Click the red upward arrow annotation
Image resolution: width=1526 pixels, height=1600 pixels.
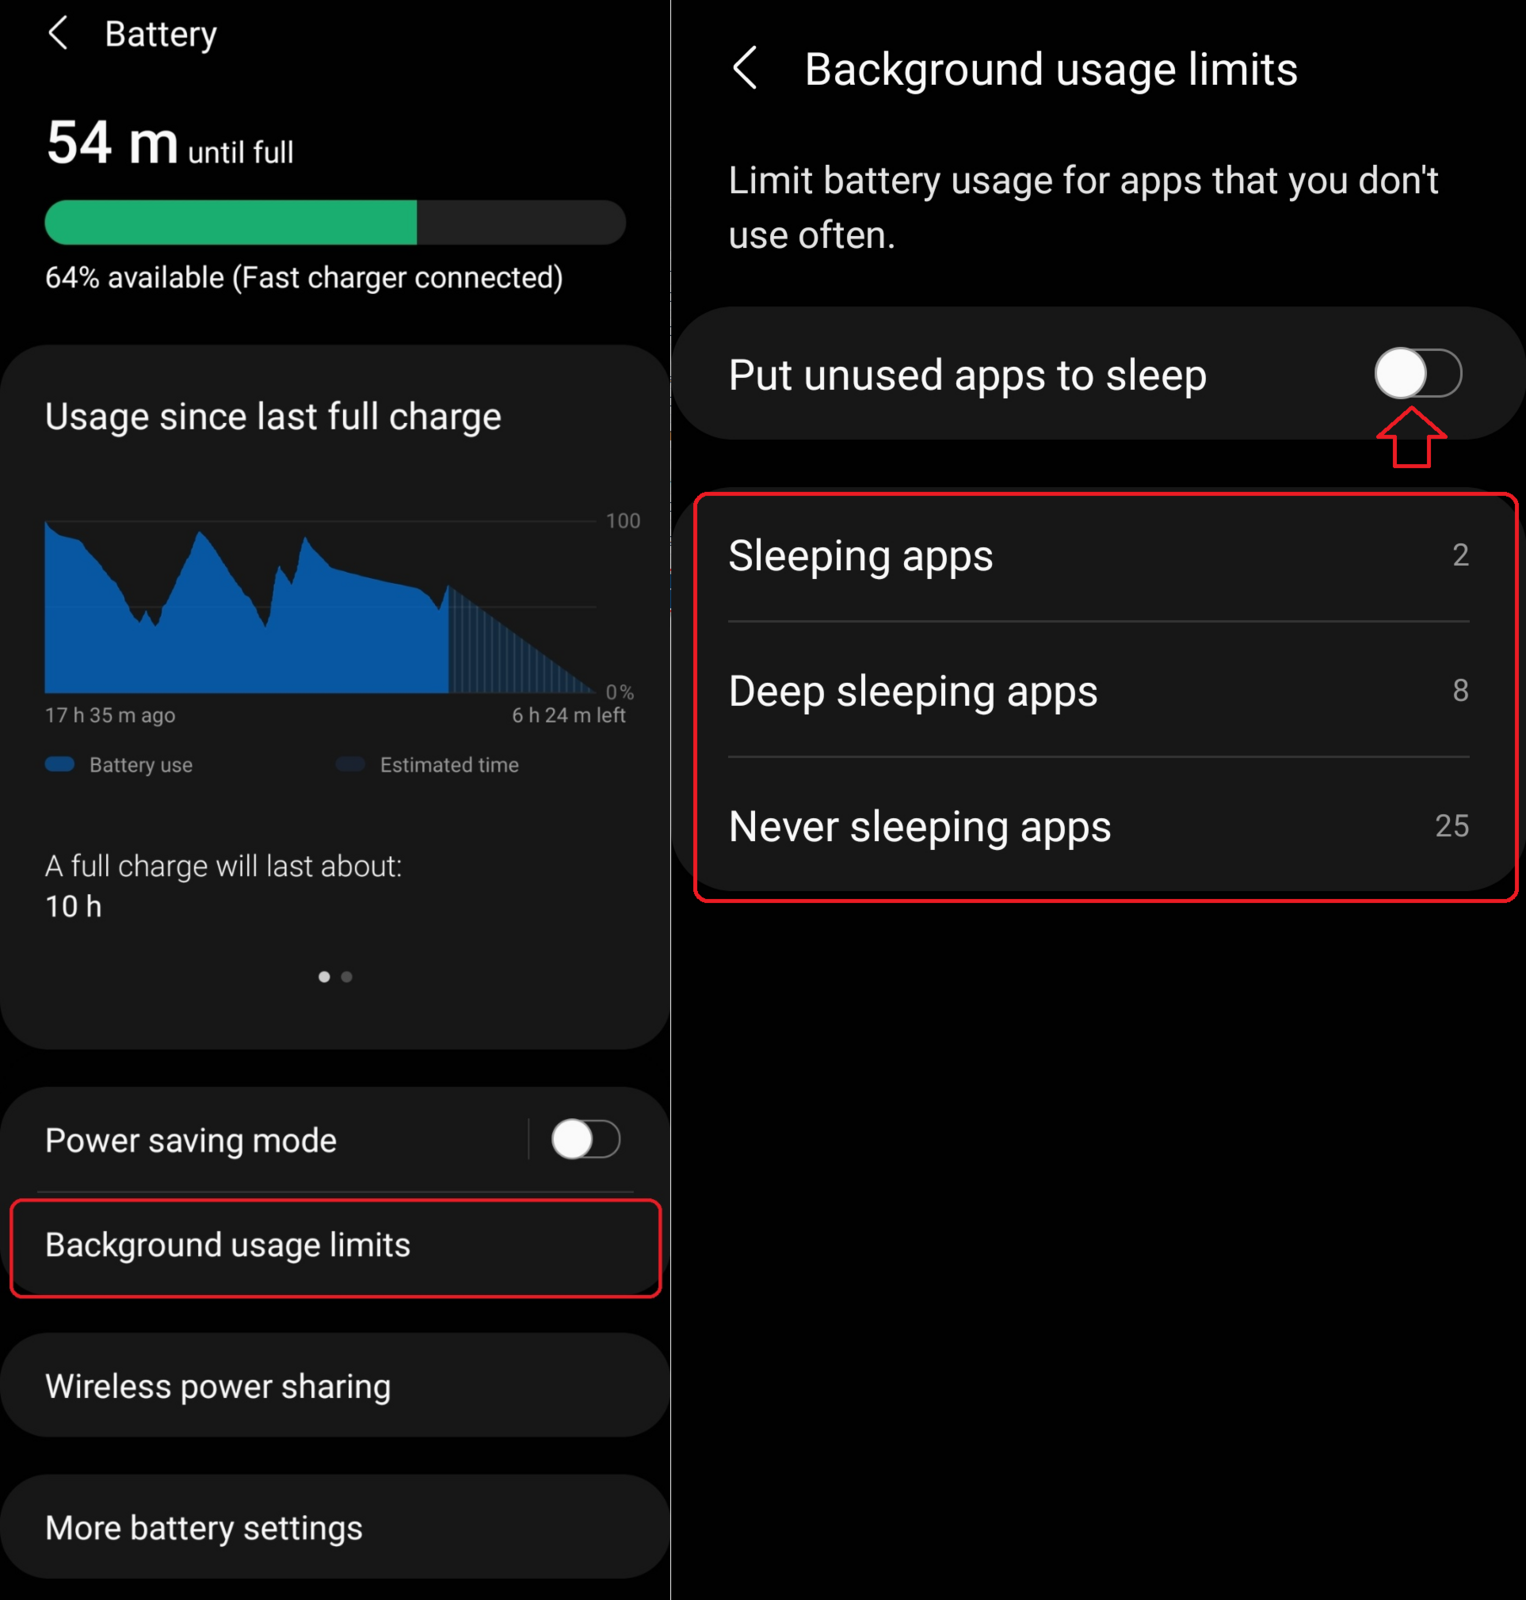point(1411,437)
